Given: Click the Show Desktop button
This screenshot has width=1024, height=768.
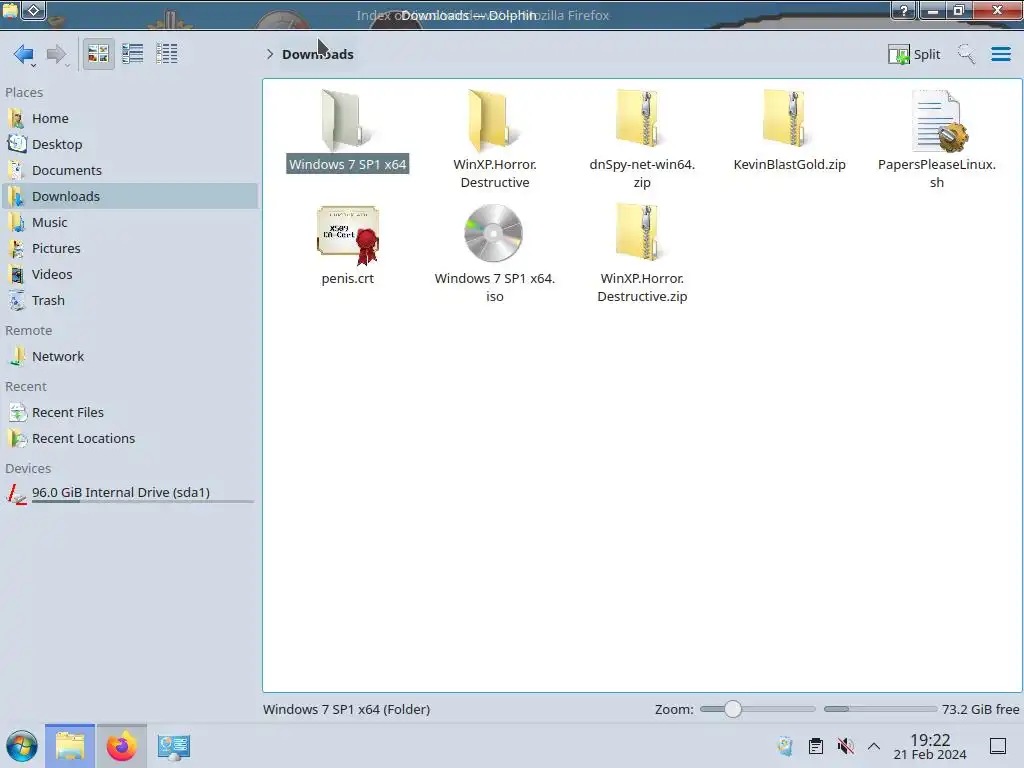Looking at the screenshot, I should point(998,746).
